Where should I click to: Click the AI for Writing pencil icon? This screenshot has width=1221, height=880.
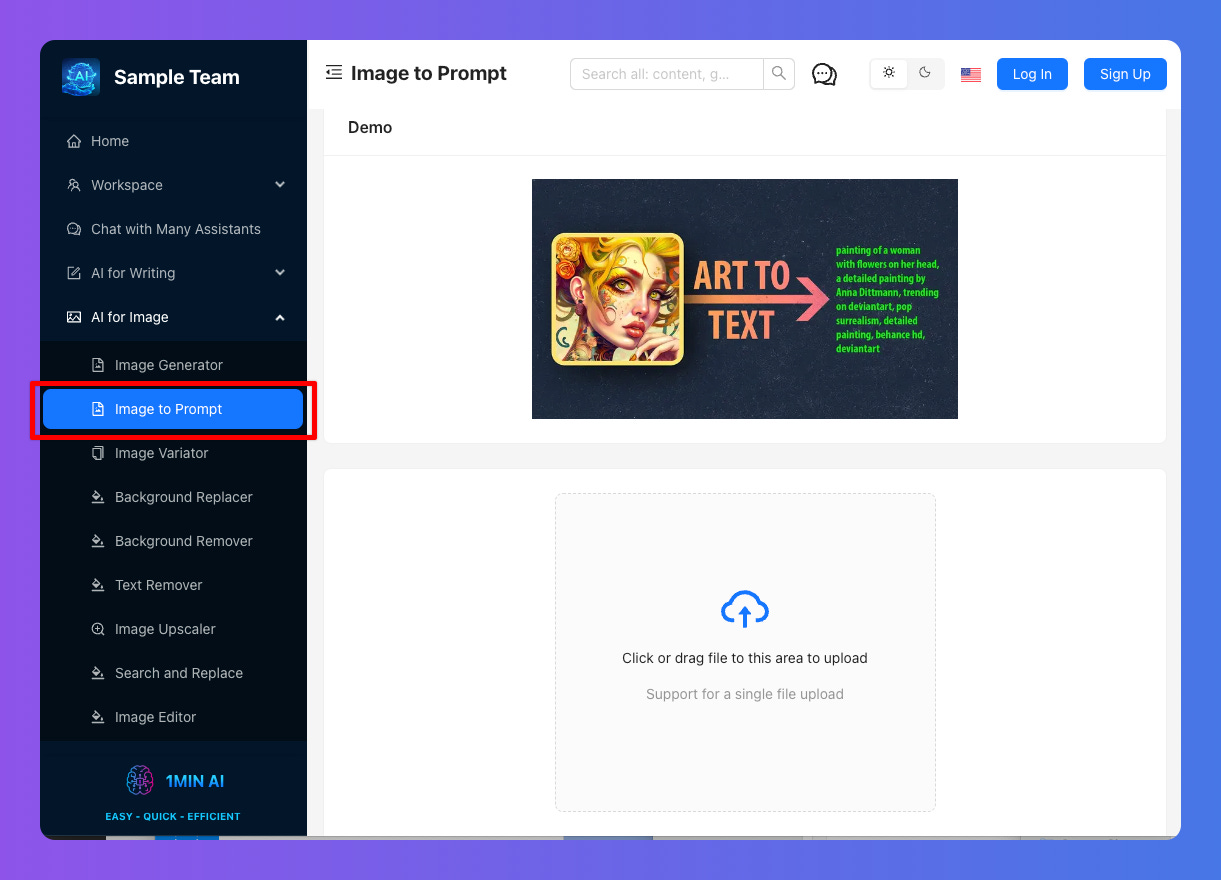[x=74, y=273]
